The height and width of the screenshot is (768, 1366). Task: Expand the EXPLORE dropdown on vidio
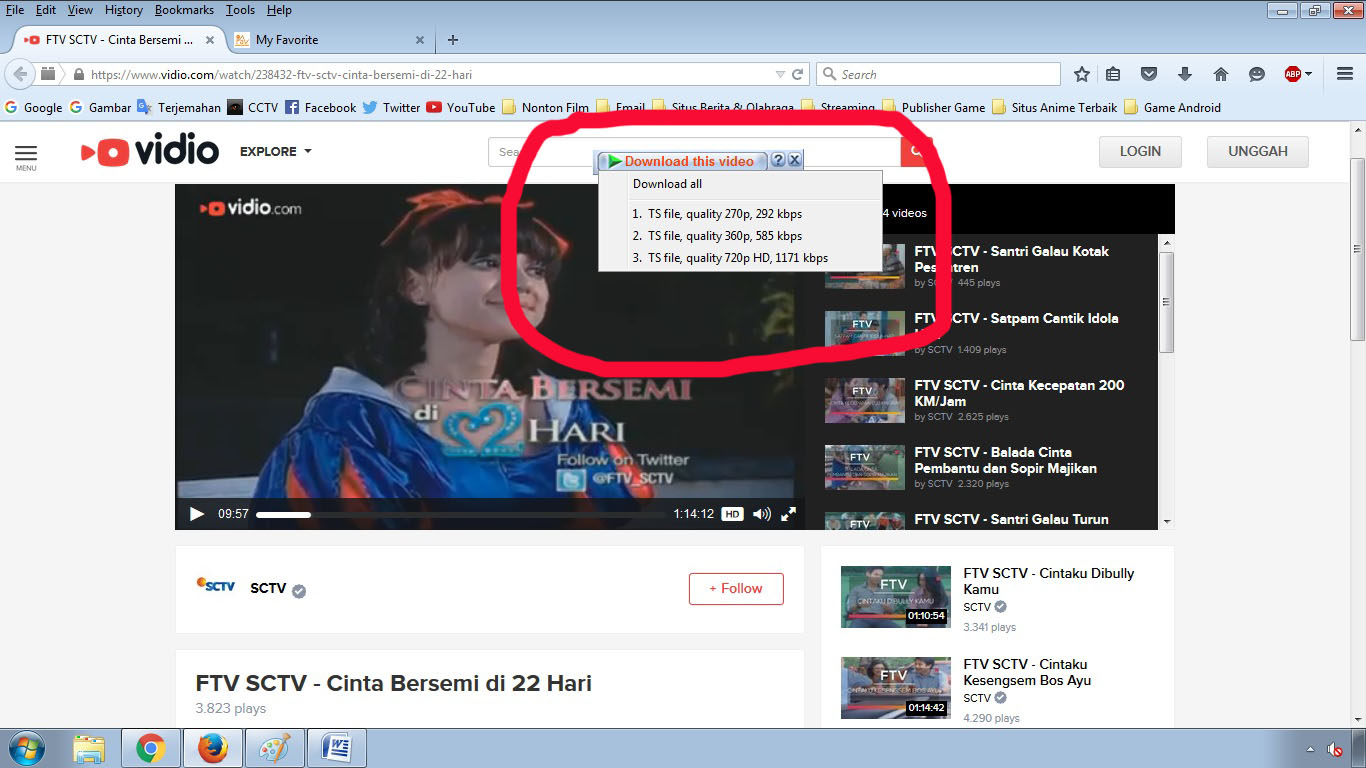(276, 151)
